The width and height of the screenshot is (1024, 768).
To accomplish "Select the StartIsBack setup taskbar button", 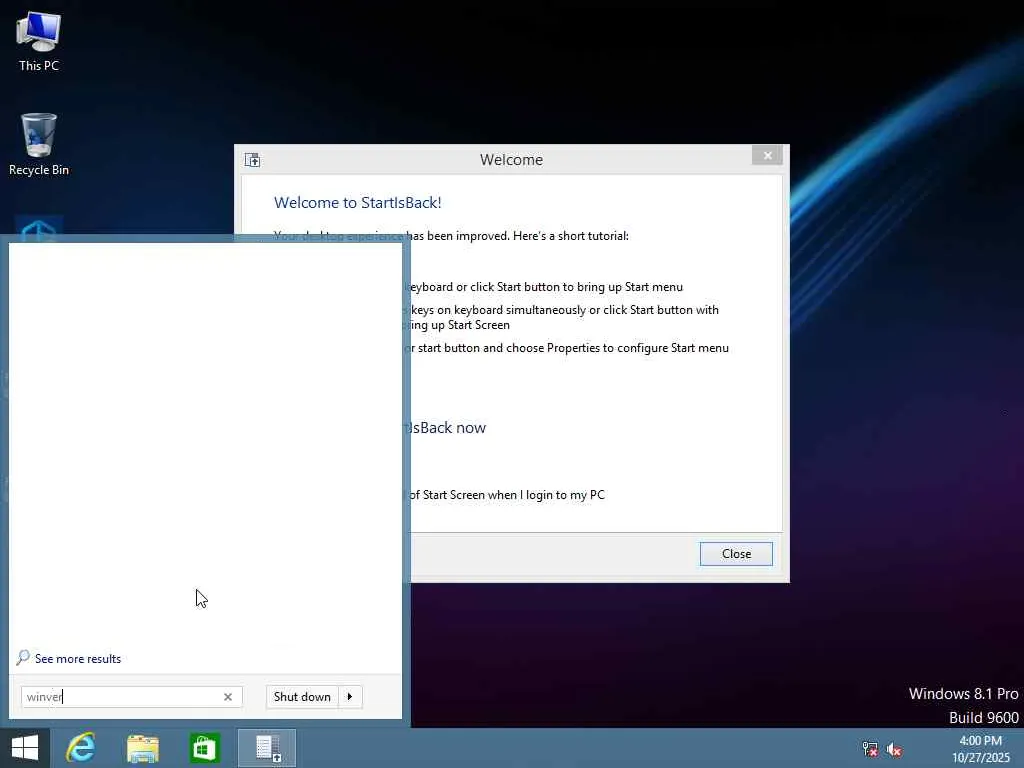I will [x=267, y=748].
